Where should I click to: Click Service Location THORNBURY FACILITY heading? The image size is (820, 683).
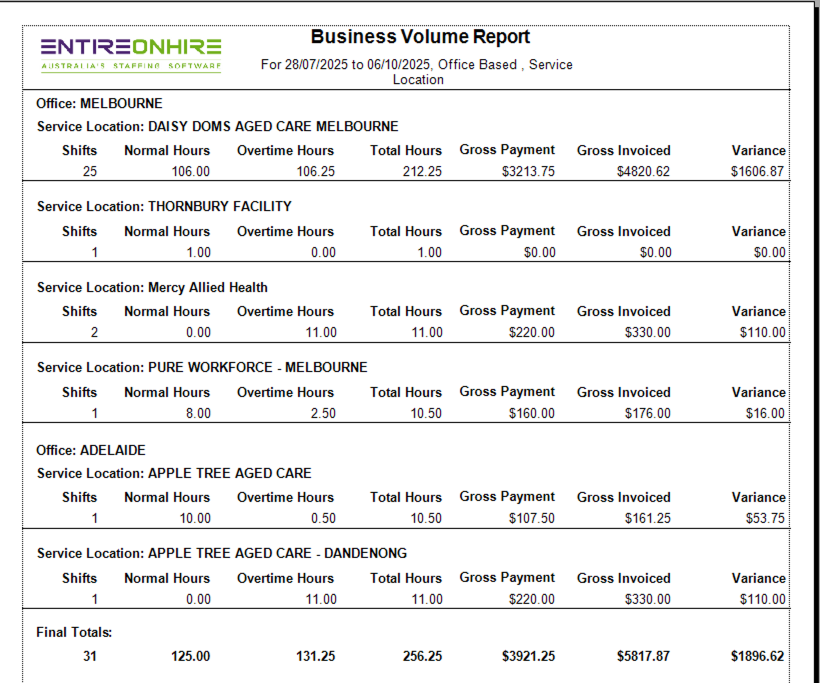164,206
